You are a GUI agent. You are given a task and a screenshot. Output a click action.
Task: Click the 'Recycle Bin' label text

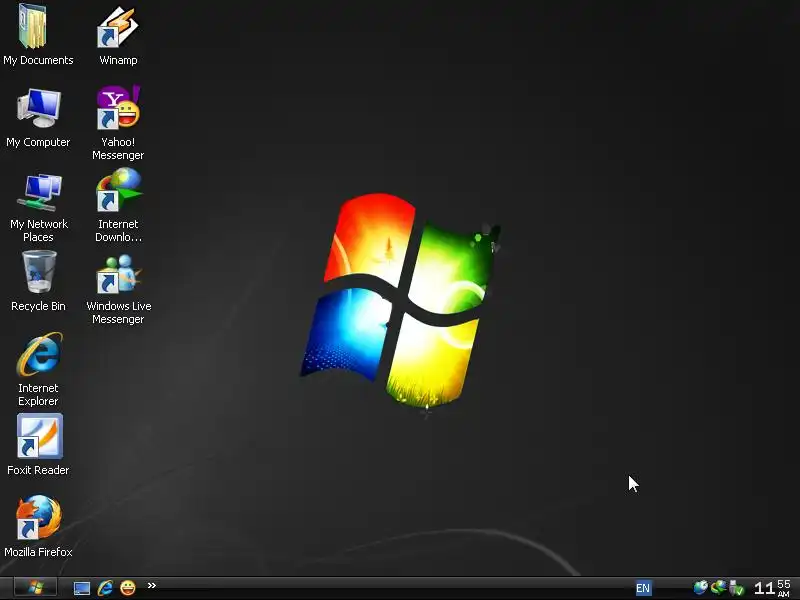point(38,306)
